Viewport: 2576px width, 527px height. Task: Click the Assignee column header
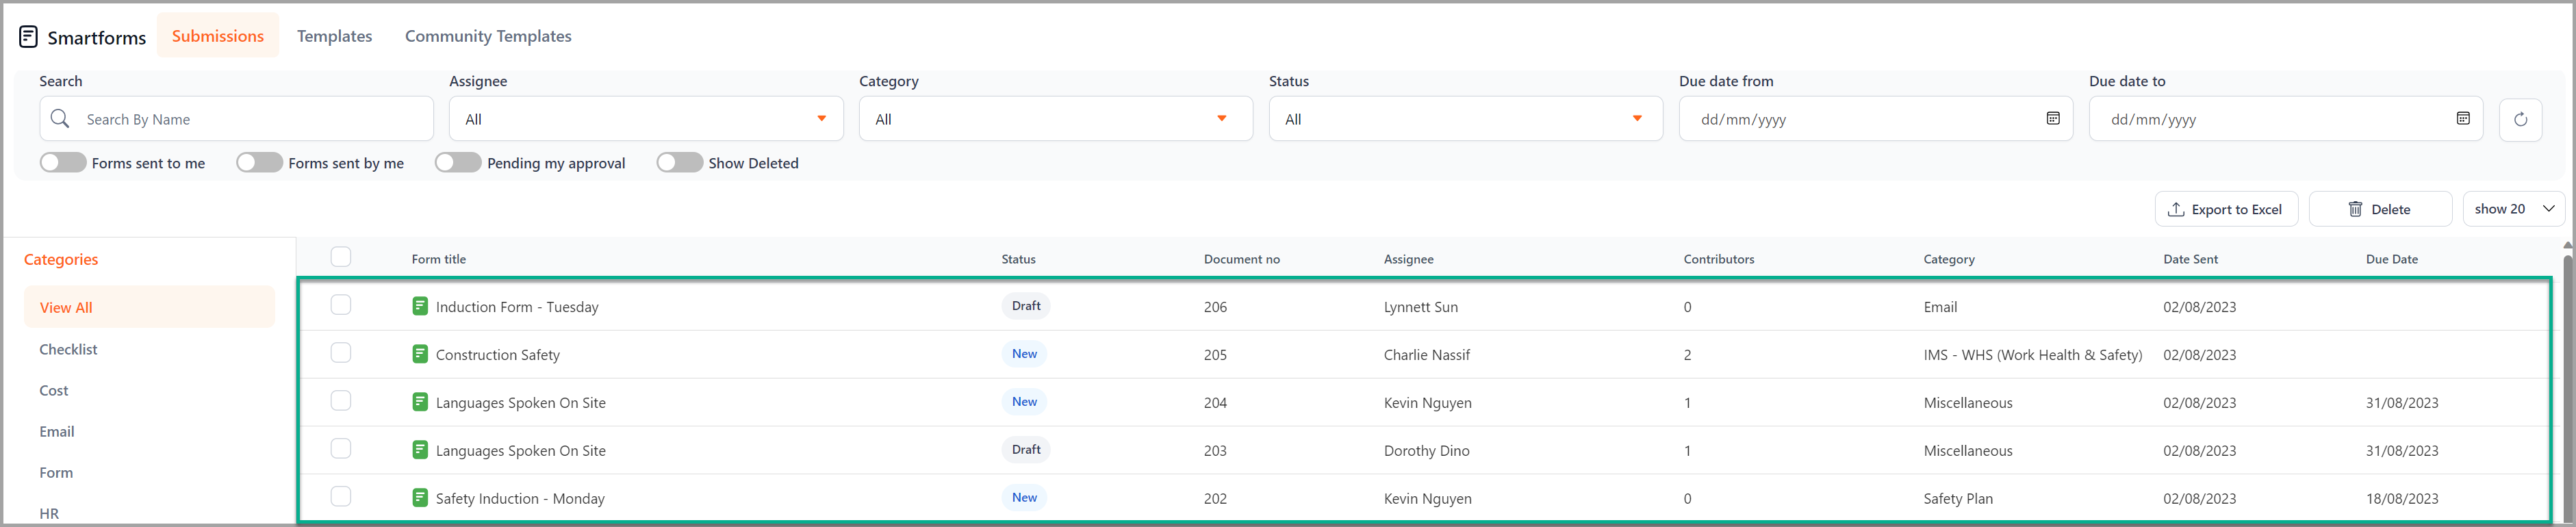click(1408, 259)
